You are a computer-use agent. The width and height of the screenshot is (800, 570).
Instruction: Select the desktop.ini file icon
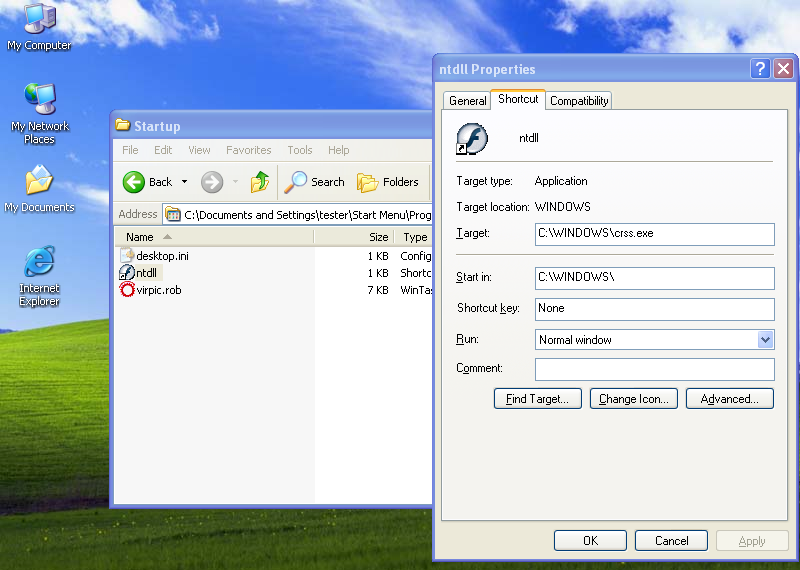click(127, 256)
